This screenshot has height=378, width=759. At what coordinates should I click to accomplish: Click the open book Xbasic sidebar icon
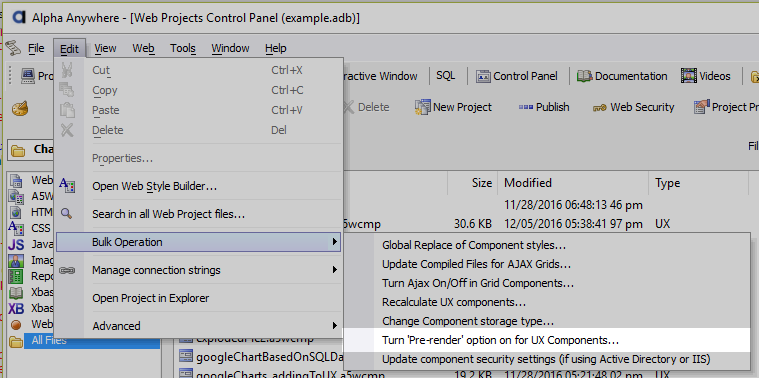(x=16, y=292)
